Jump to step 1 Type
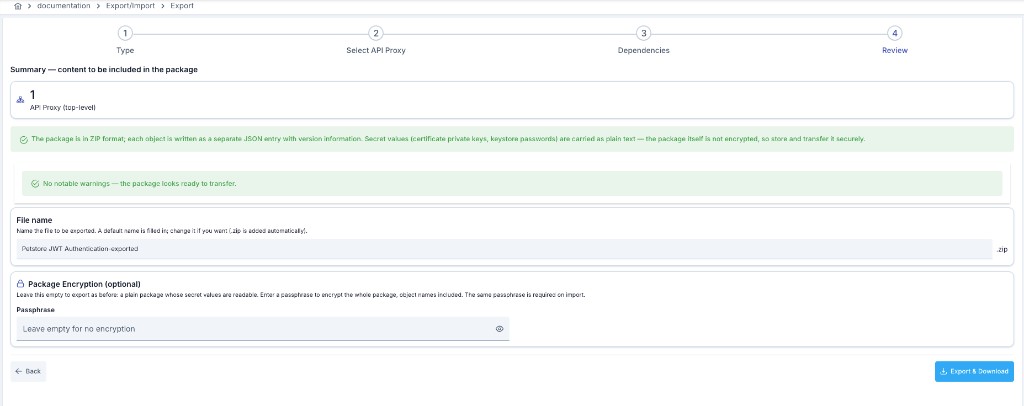This screenshot has width=1024, height=406. (125, 40)
